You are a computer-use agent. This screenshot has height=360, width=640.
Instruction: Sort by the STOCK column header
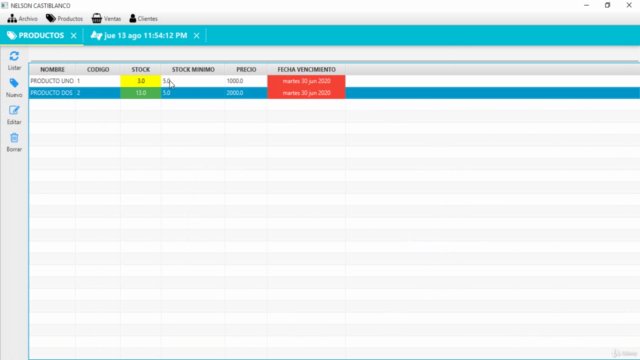[x=141, y=69]
